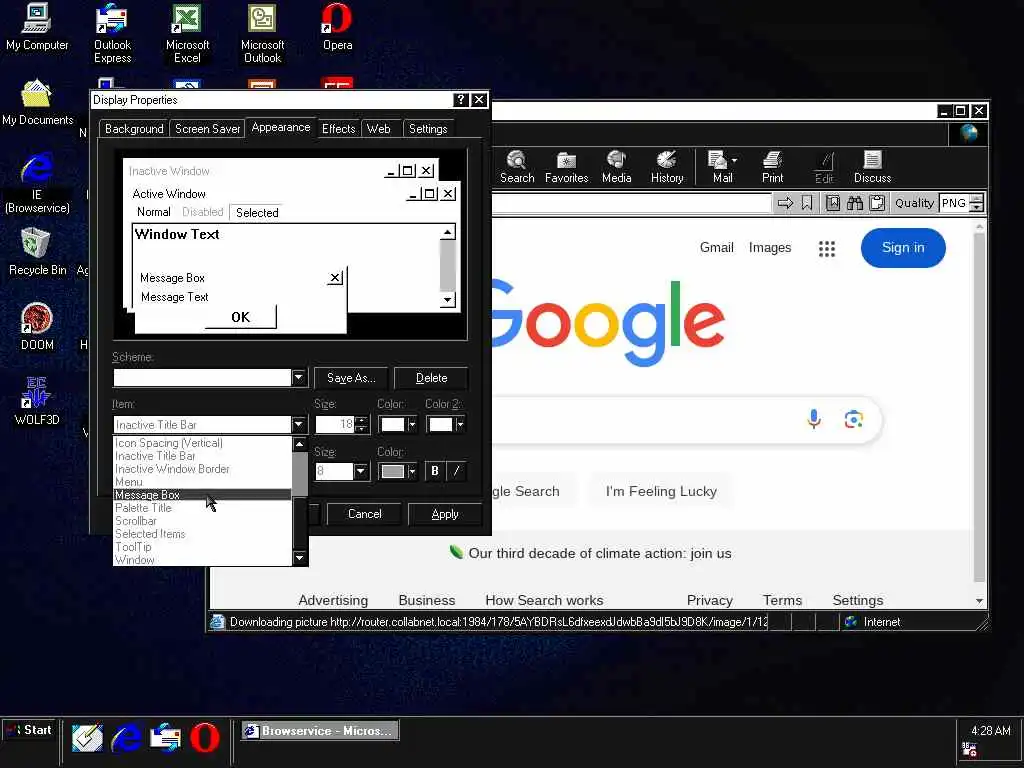Switch to the Web tab
1024x768 pixels.
tap(379, 129)
